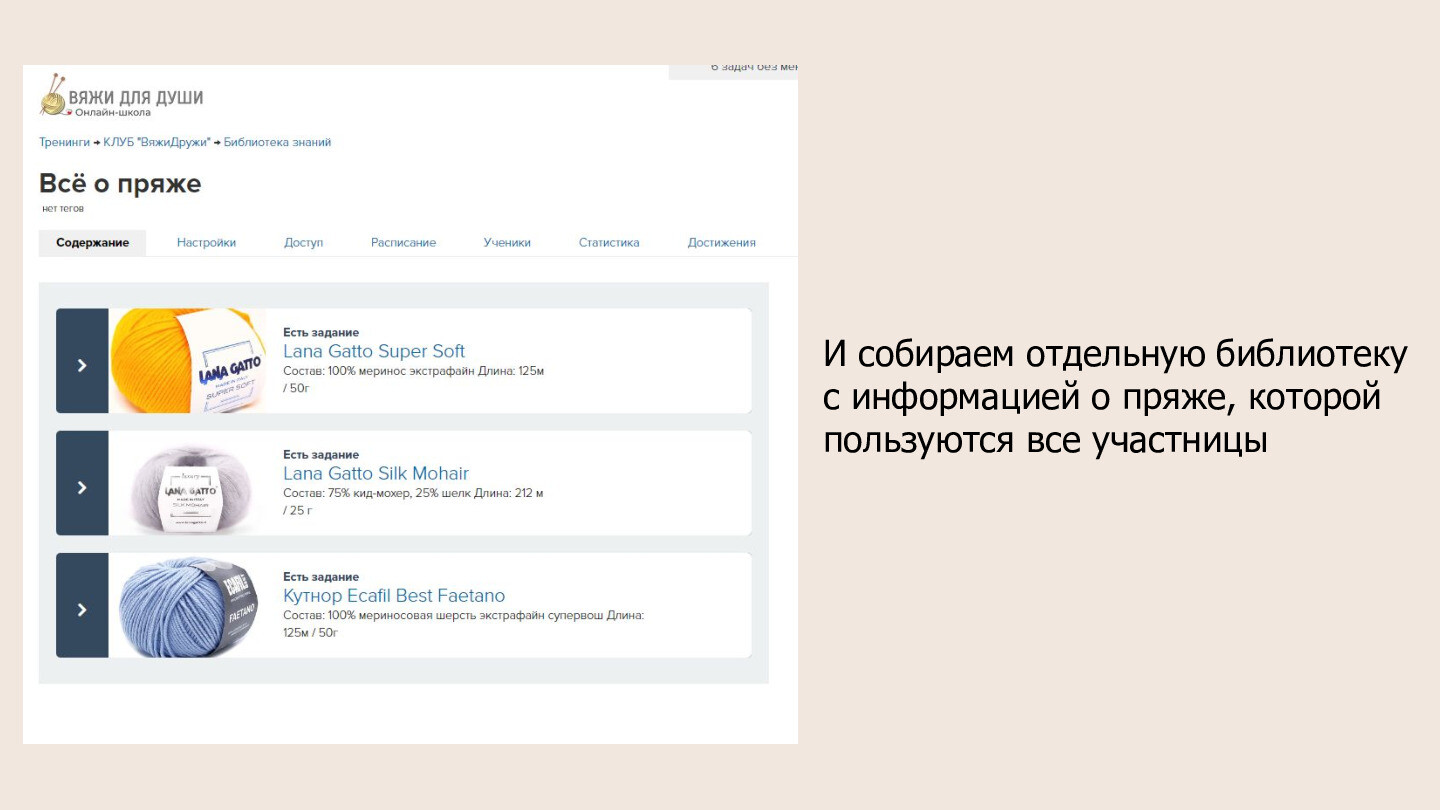Switch to the Содержание tab
The width and height of the screenshot is (1440, 810).
tap(92, 243)
